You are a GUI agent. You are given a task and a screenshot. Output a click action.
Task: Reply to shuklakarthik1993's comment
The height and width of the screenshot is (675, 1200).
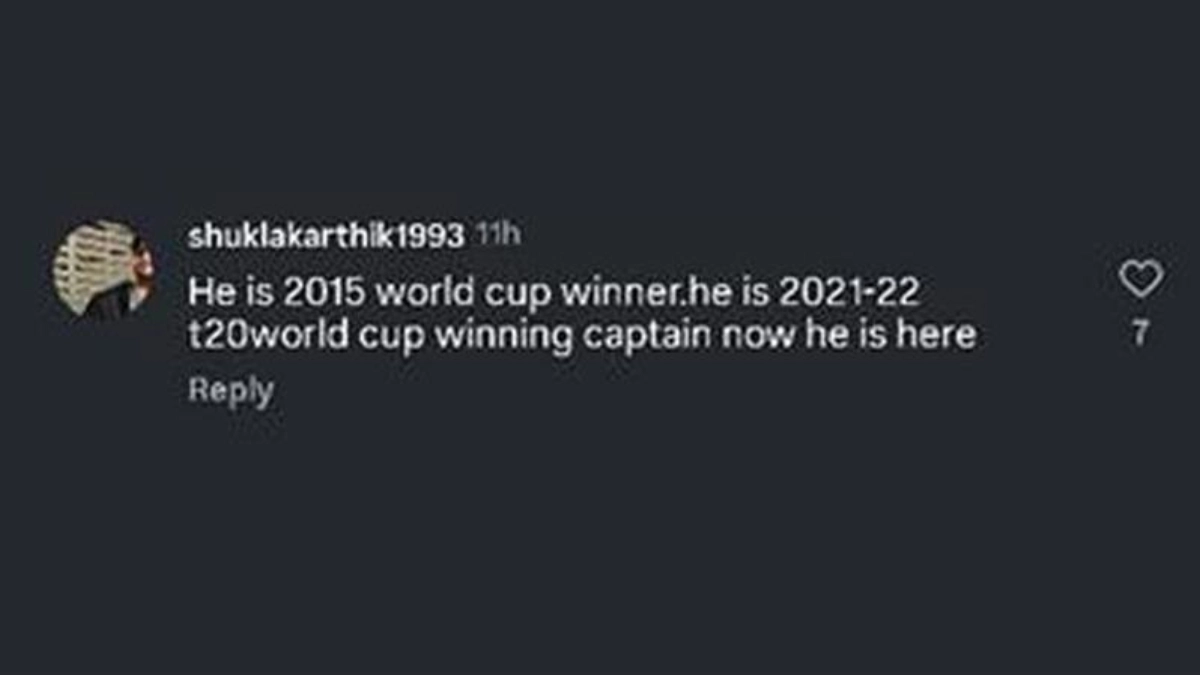pyautogui.click(x=230, y=391)
